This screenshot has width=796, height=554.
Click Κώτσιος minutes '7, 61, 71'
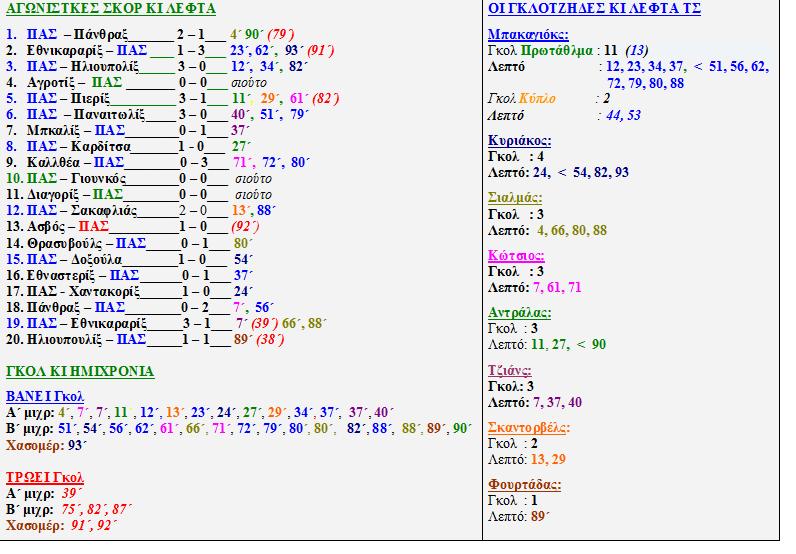tap(557, 287)
